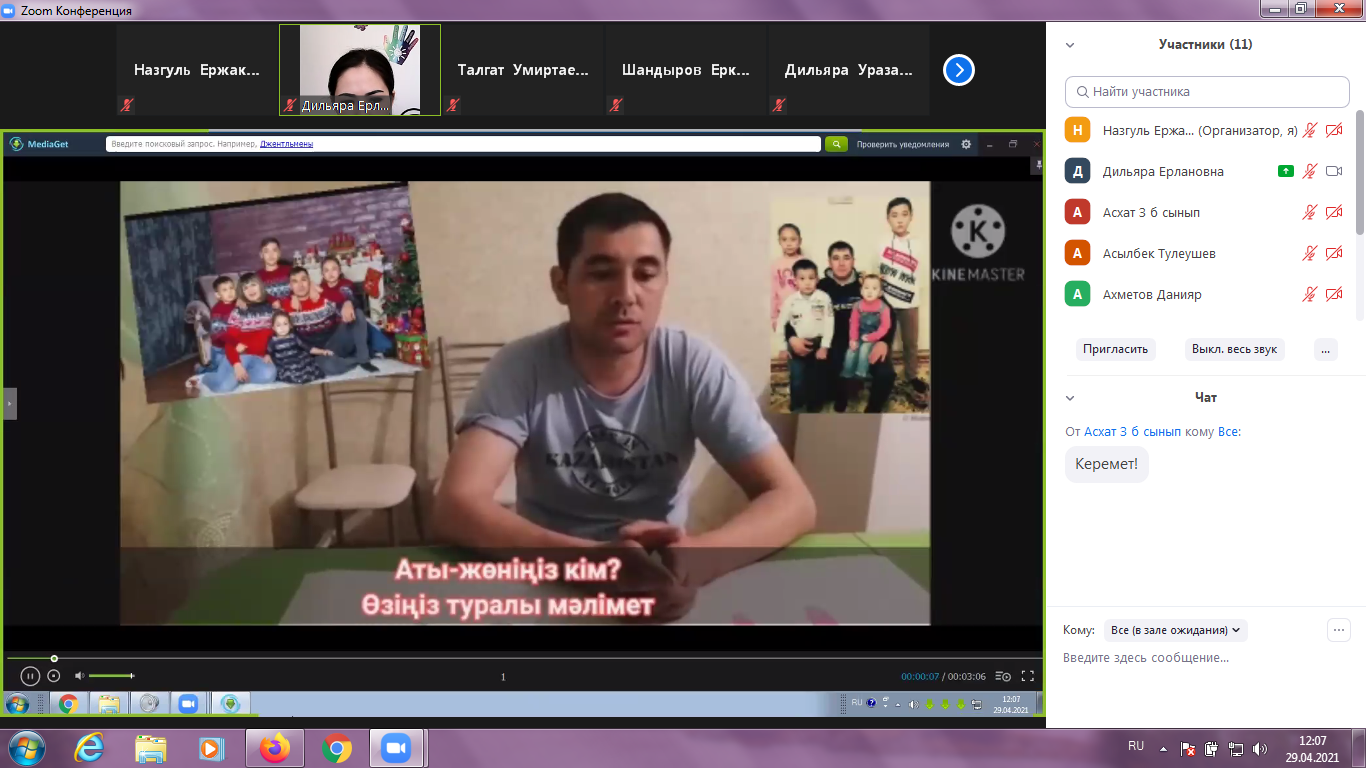Select Назгуль Ержак... gallery tile
Screen dimensions: 1366x768
point(197,70)
